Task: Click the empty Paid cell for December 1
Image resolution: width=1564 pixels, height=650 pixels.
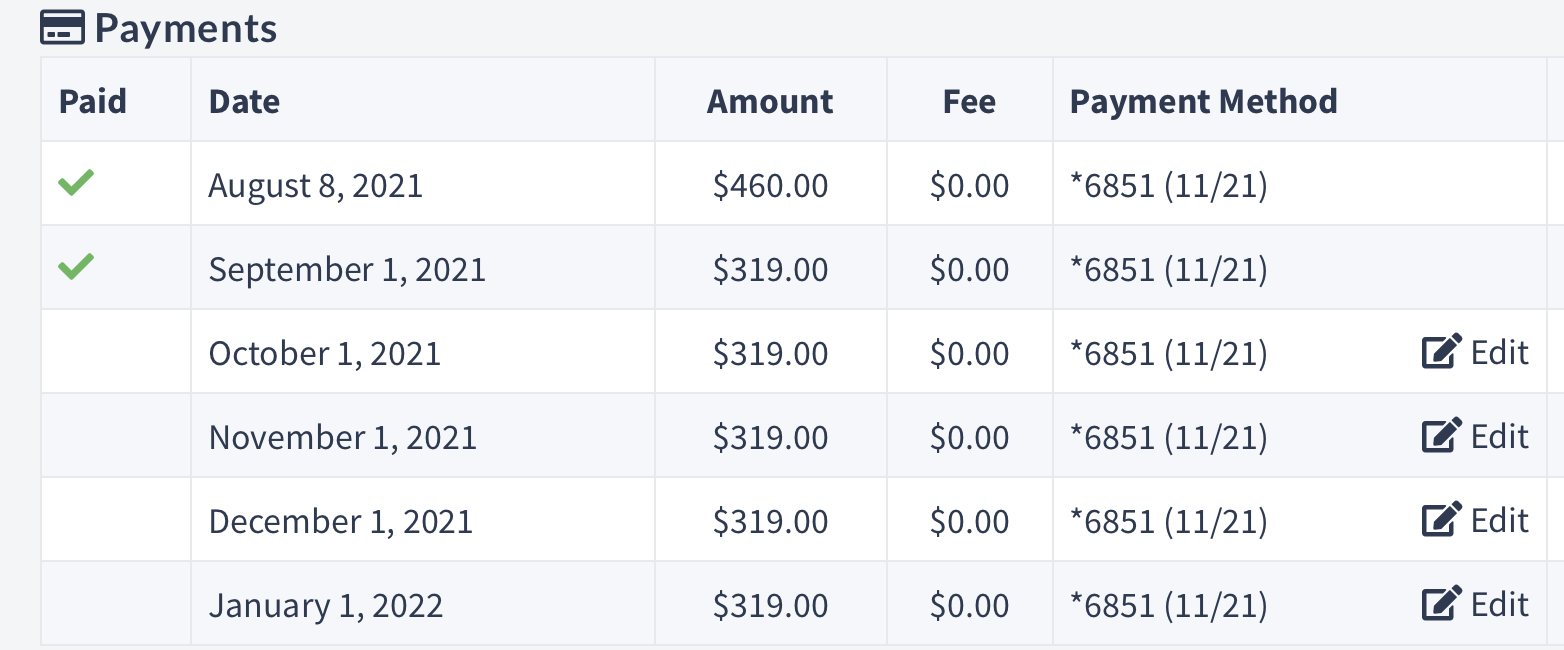Action: click(x=116, y=521)
